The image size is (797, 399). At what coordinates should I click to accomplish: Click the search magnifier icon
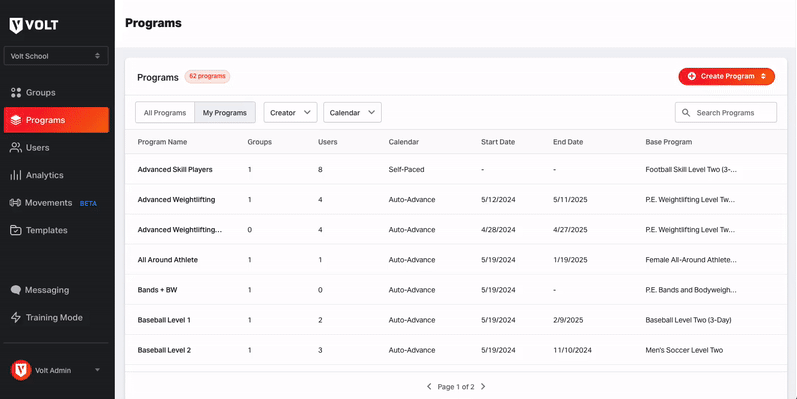pyautogui.click(x=686, y=113)
